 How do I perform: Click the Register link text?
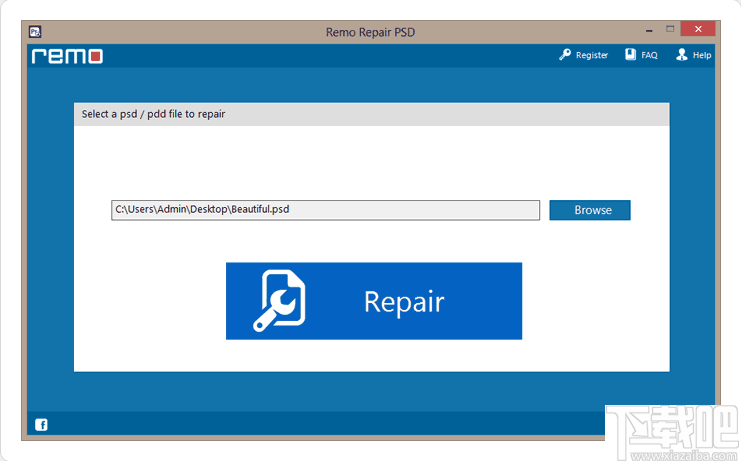pos(592,55)
